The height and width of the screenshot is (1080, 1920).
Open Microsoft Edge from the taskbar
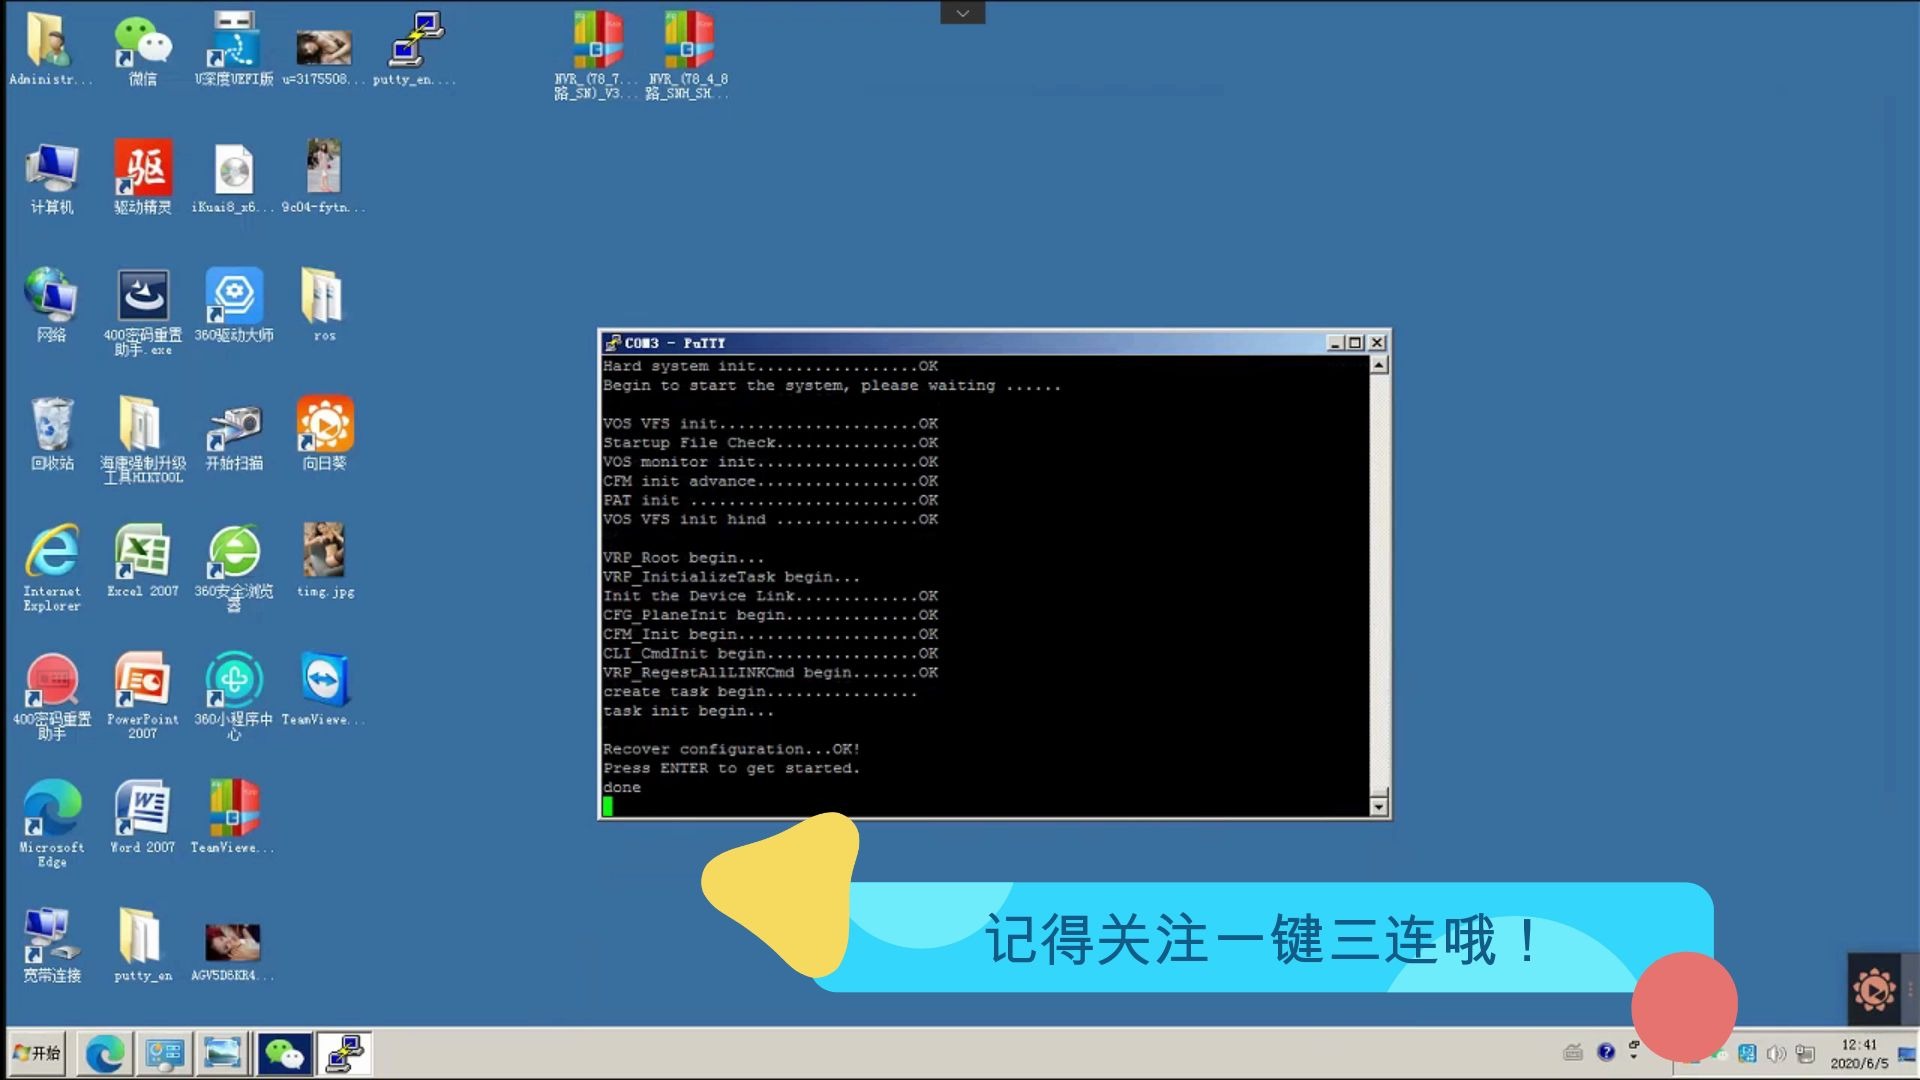tap(103, 1053)
